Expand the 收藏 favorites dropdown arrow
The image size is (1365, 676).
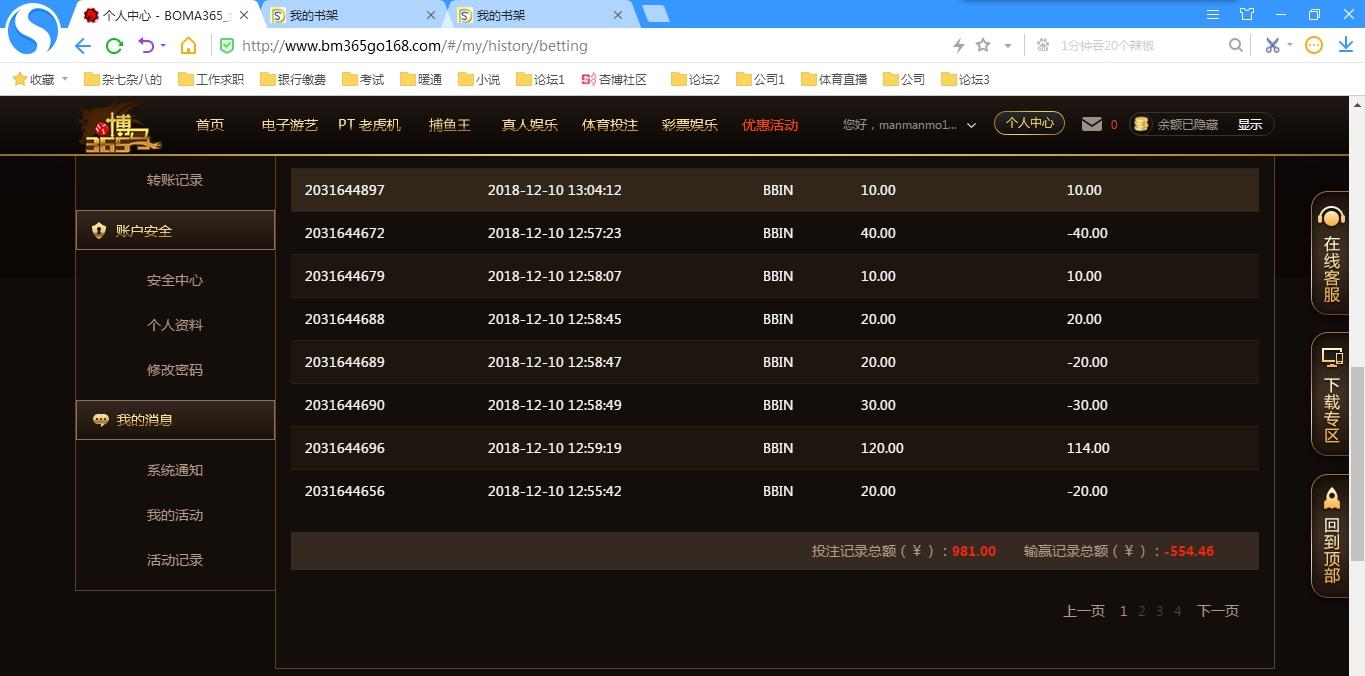[x=65, y=79]
